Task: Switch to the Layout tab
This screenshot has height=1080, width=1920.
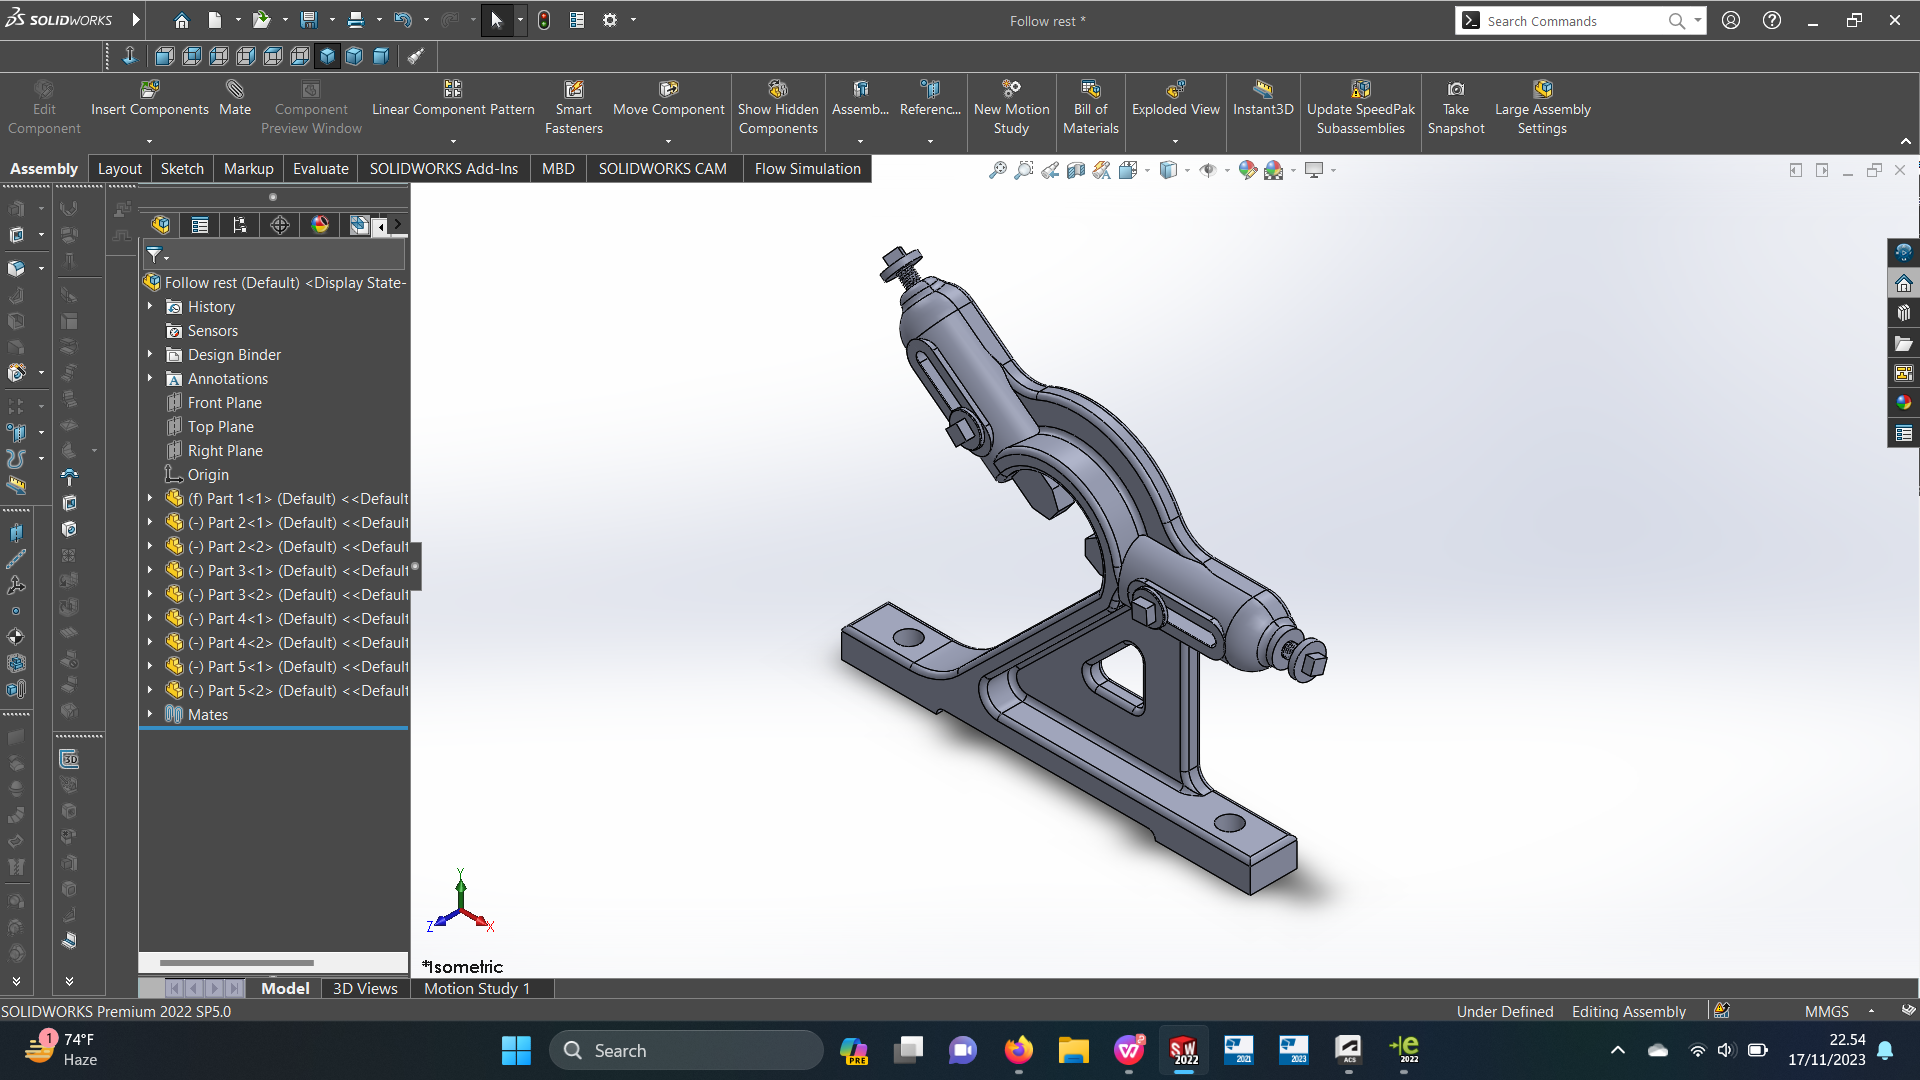Action: pos(119,169)
